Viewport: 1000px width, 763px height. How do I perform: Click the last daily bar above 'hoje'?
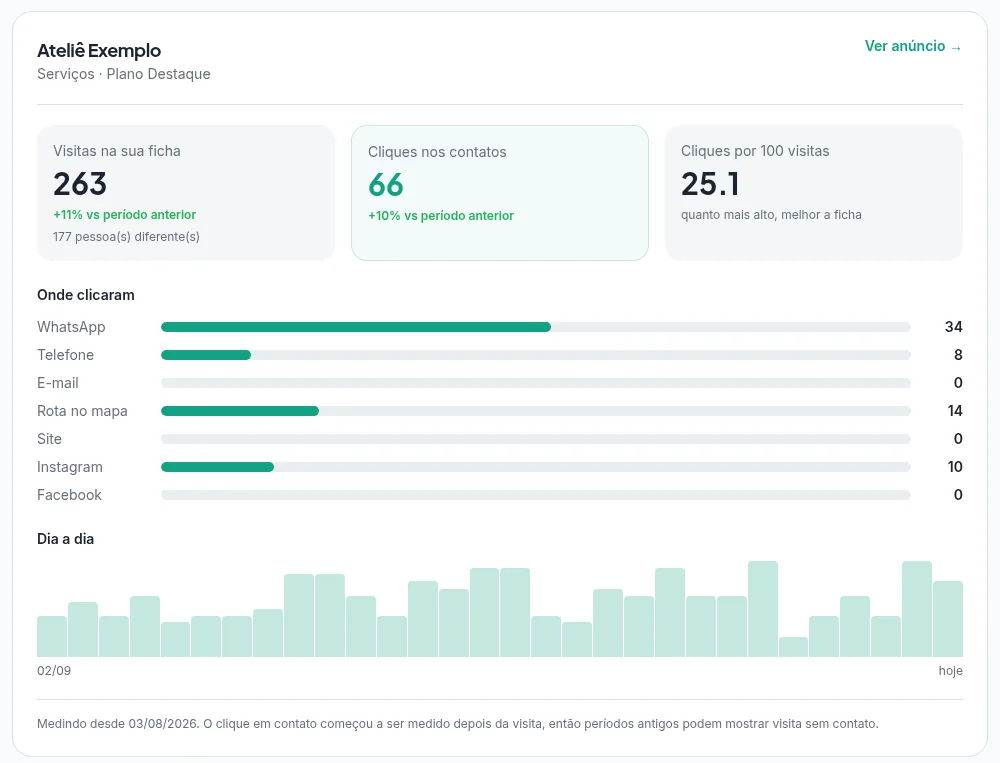click(x=948, y=619)
